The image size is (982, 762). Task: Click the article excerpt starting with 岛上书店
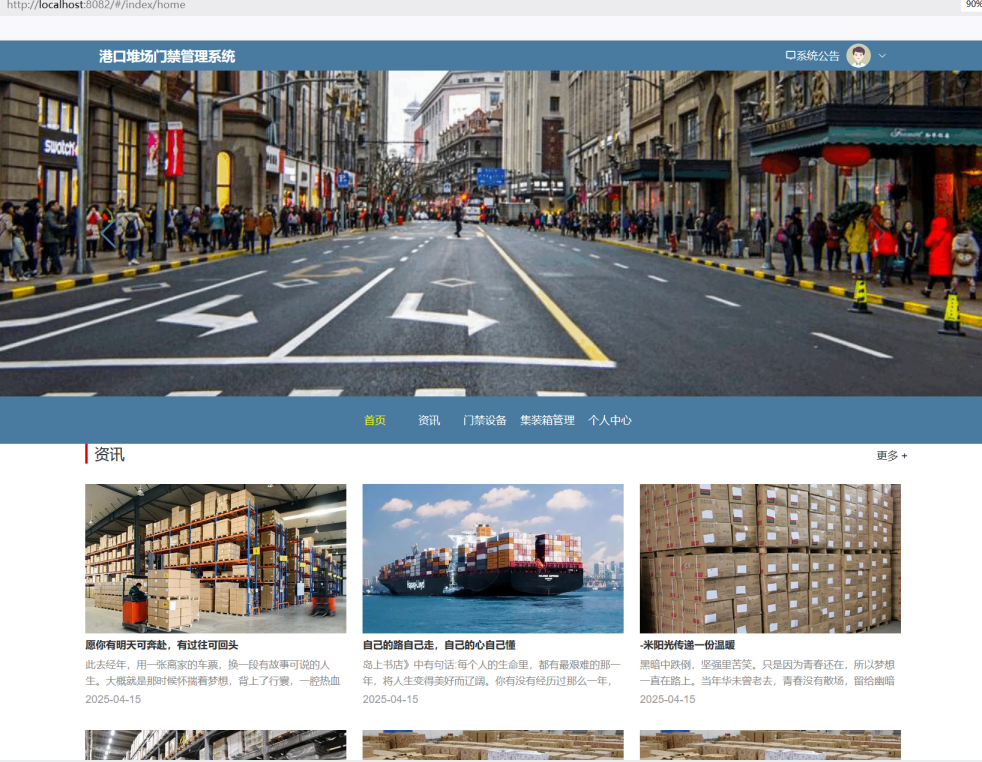pyautogui.click(x=492, y=673)
